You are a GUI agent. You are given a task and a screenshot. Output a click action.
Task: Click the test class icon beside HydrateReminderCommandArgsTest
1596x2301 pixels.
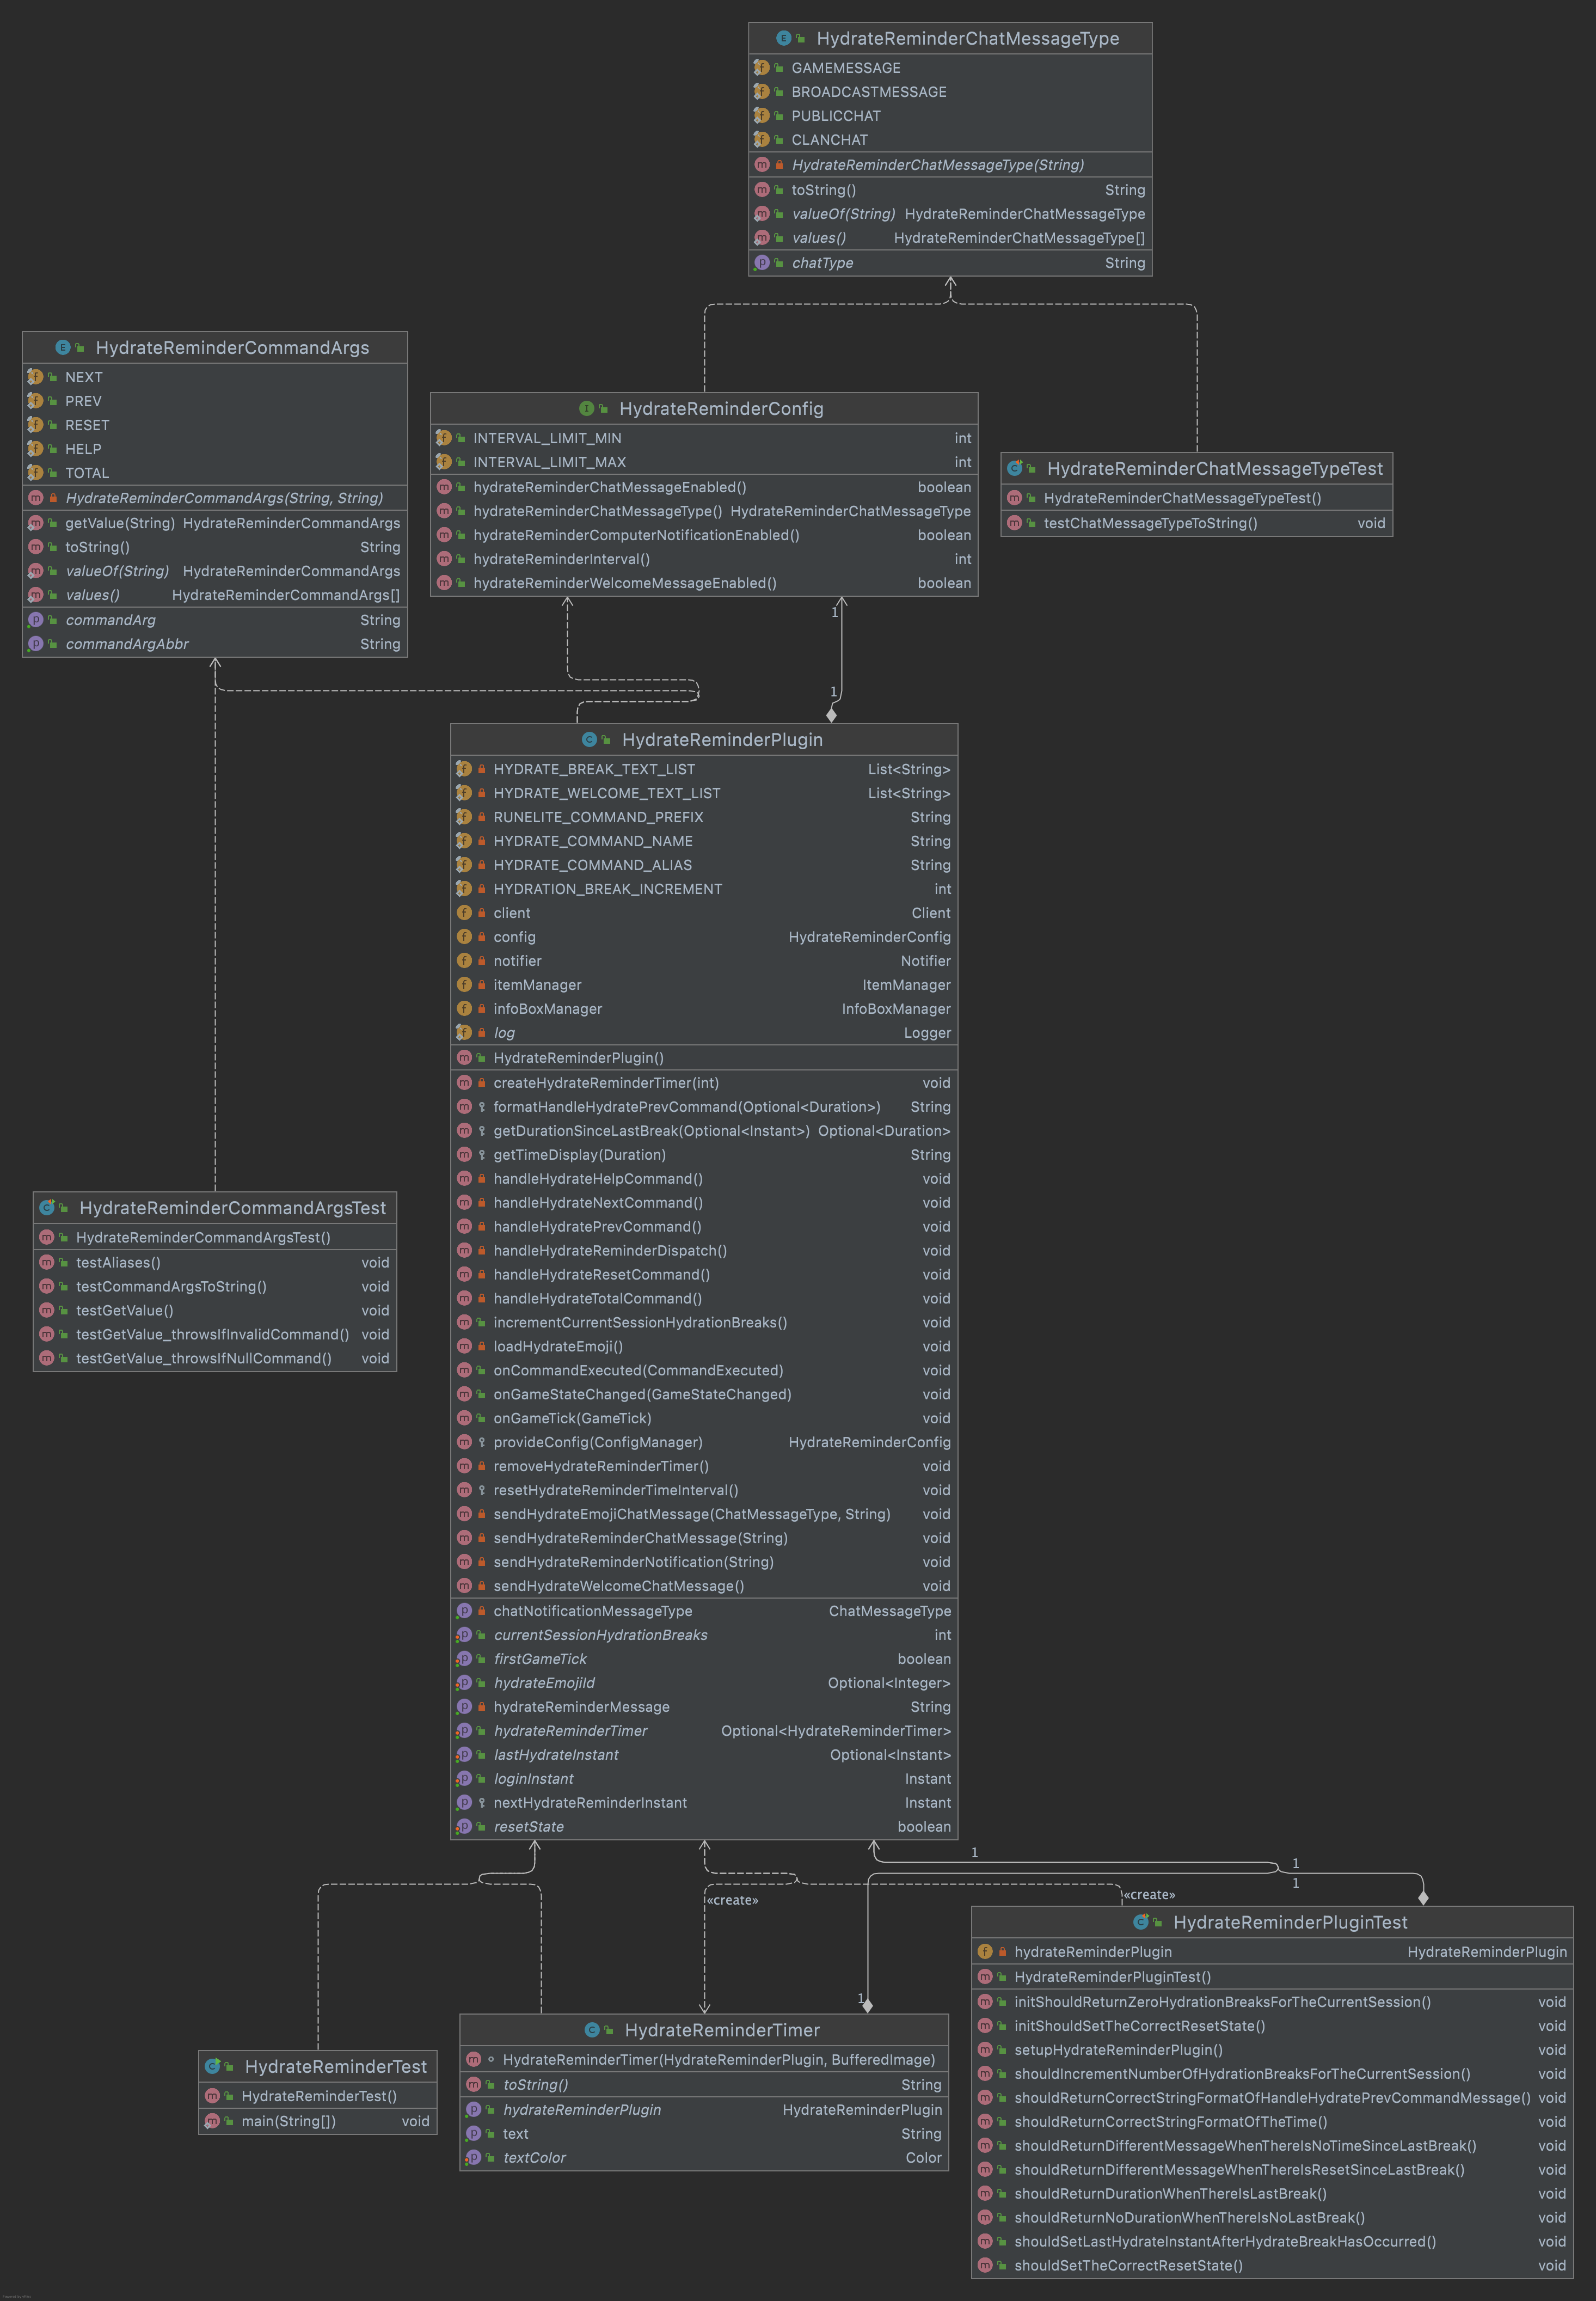click(47, 1208)
